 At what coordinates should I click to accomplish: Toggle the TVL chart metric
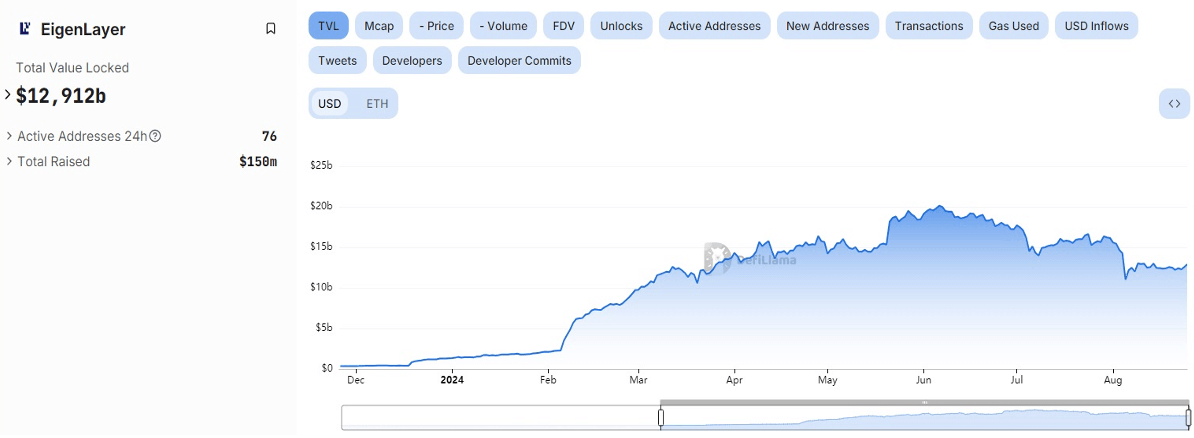(328, 26)
